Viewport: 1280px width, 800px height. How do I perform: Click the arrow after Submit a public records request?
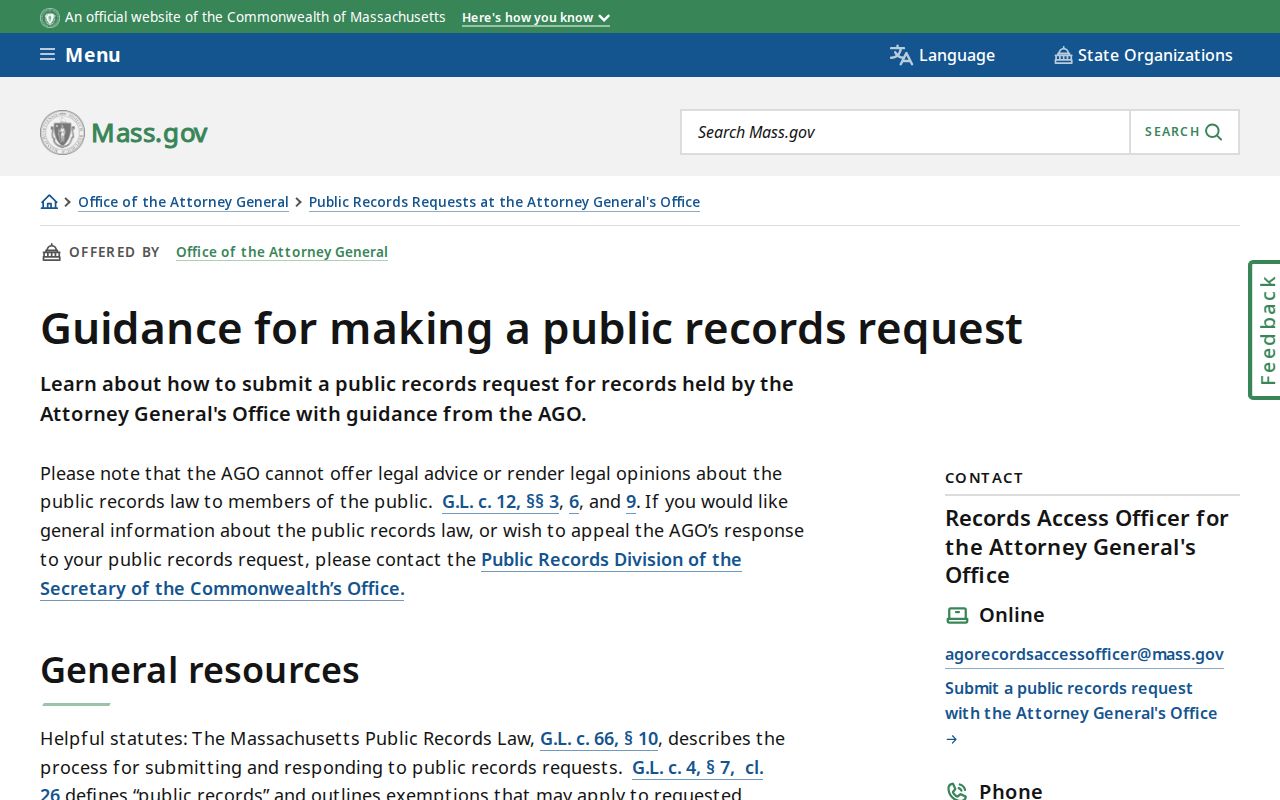coord(951,739)
